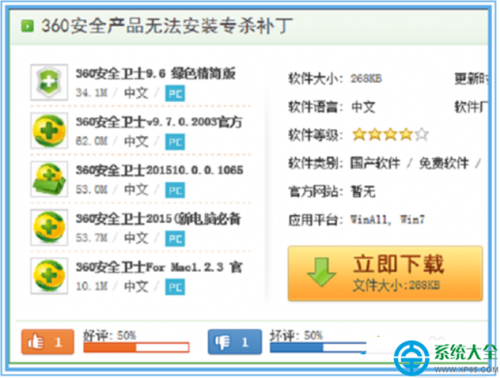Image resolution: width=500 pixels, height=378 pixels.
Task: Open the 360安全卫士v9.7.0.2003官方 link
Action: coord(159,122)
